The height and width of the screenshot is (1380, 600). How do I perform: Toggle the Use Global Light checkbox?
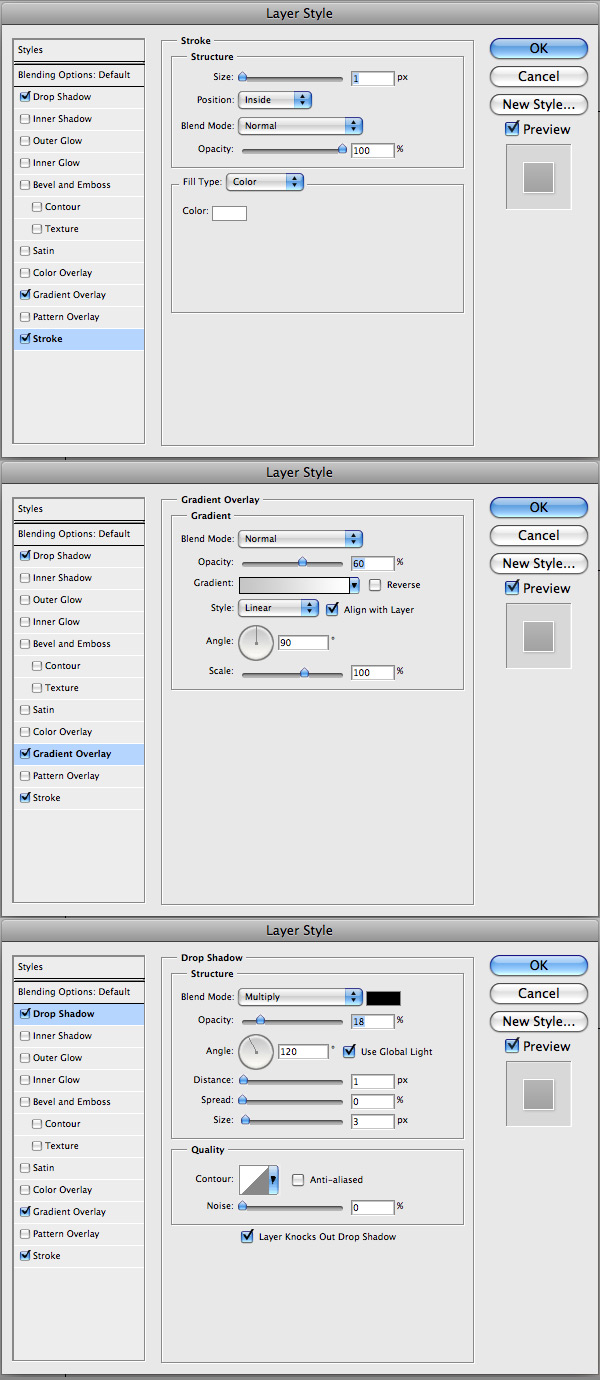coord(349,1051)
